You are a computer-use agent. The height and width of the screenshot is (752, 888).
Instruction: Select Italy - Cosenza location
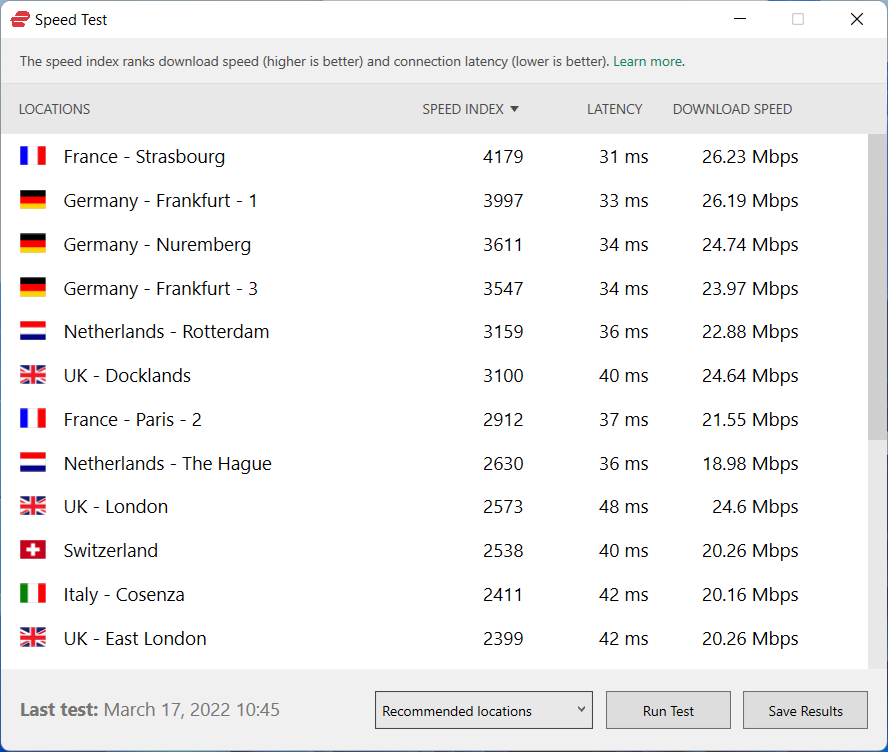pos(124,595)
